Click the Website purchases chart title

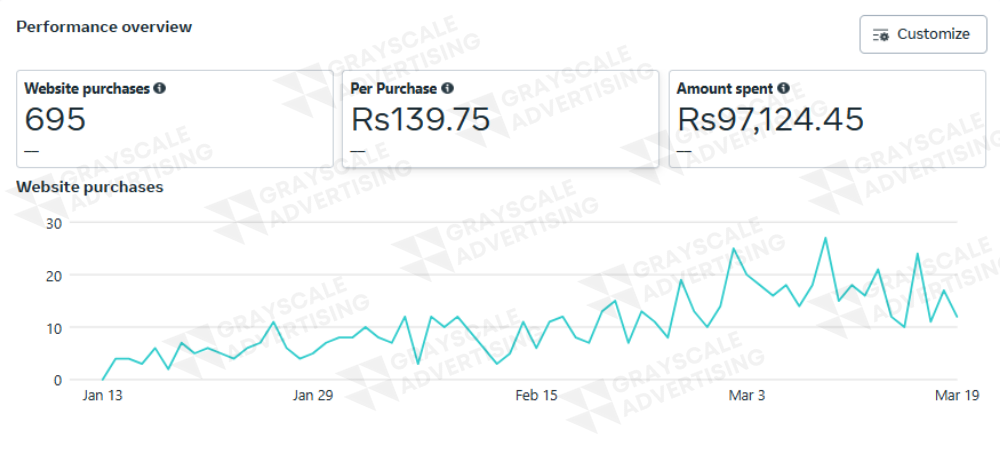click(x=90, y=186)
